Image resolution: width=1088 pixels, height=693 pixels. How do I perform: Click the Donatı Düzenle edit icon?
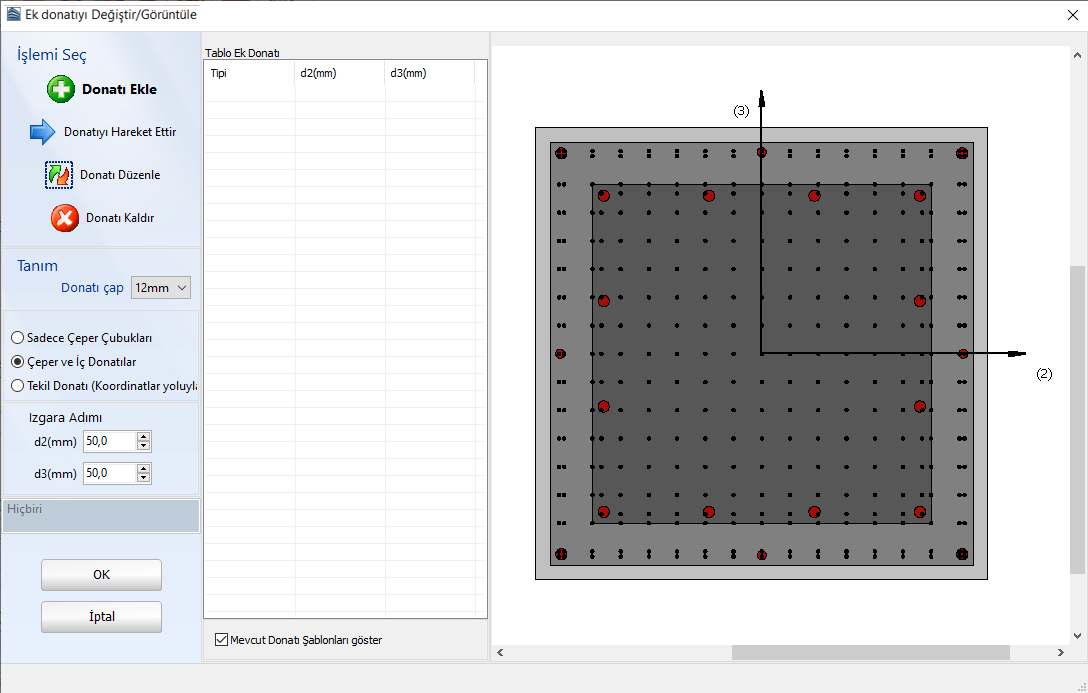(x=59, y=175)
